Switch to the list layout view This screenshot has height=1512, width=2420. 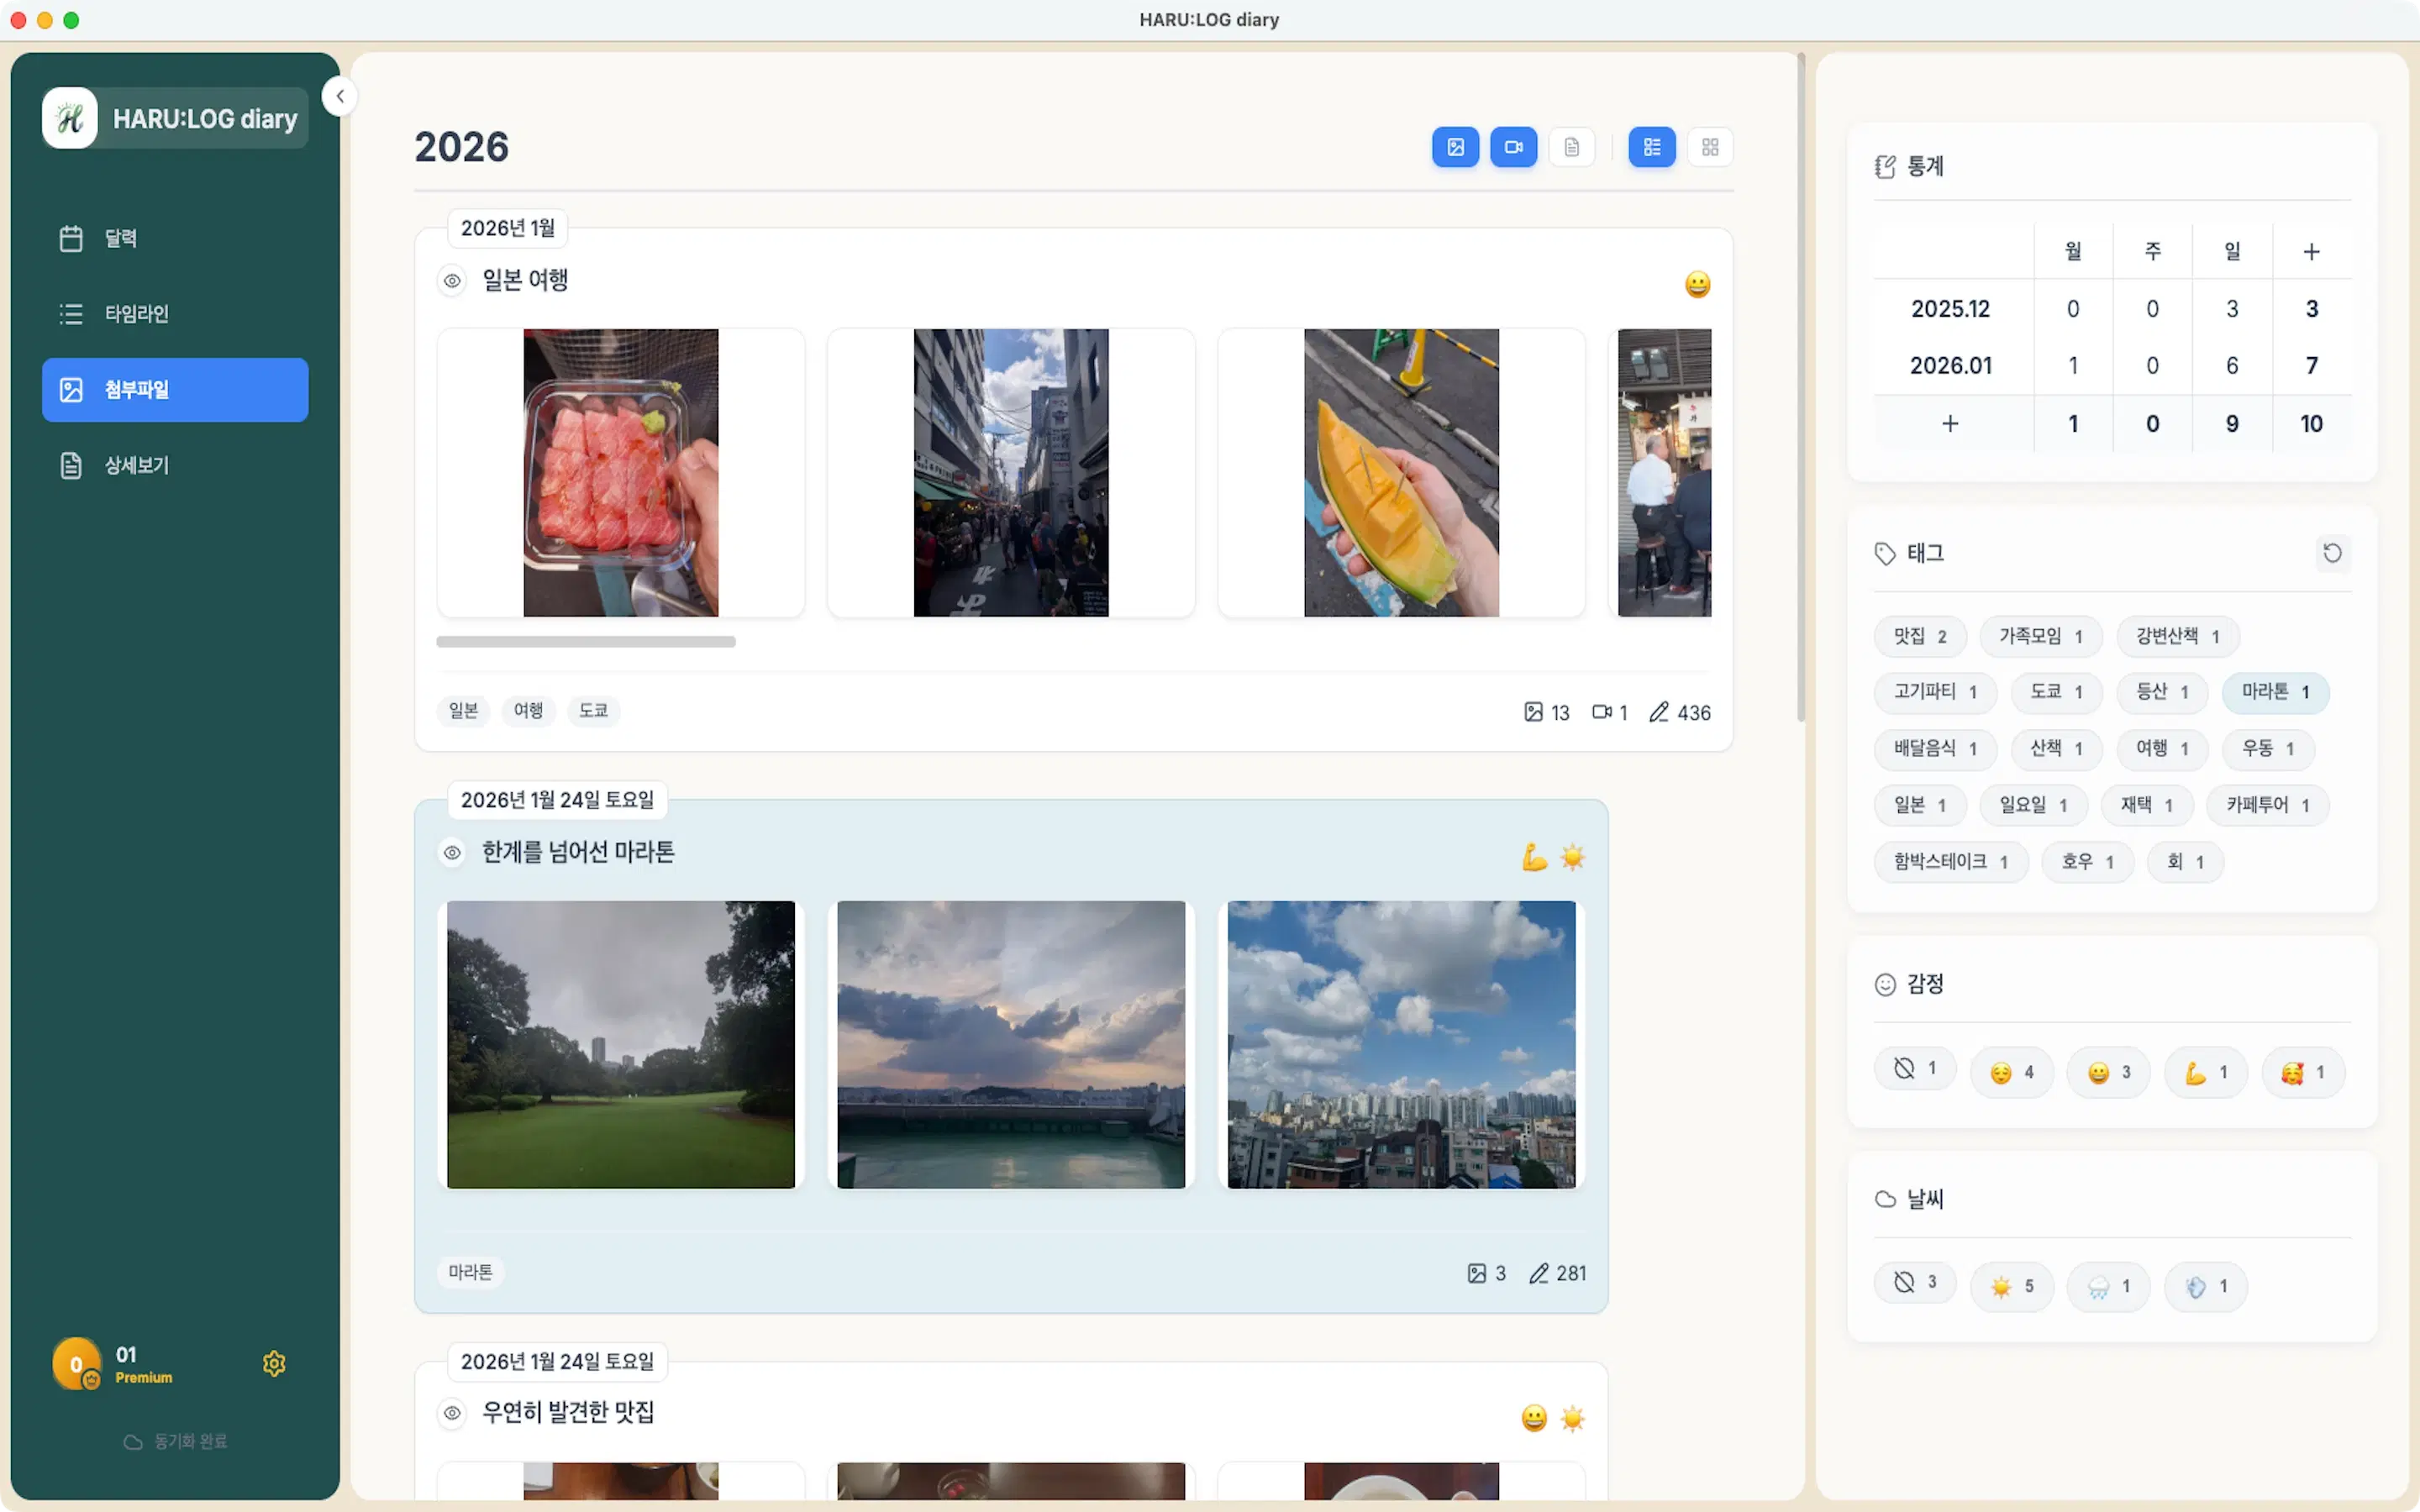pos(1651,147)
